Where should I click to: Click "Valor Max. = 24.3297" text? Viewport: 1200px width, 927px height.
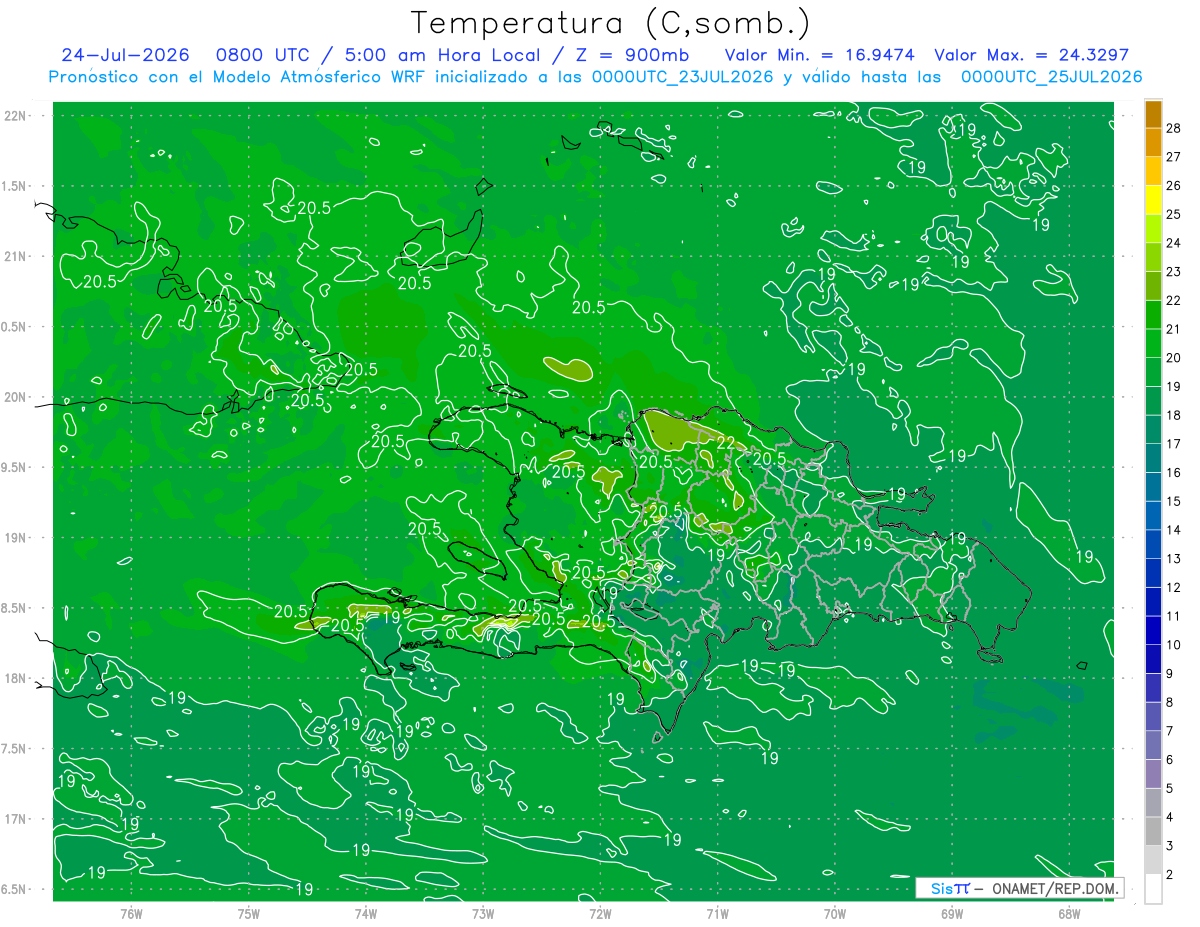pyautogui.click(x=1031, y=55)
